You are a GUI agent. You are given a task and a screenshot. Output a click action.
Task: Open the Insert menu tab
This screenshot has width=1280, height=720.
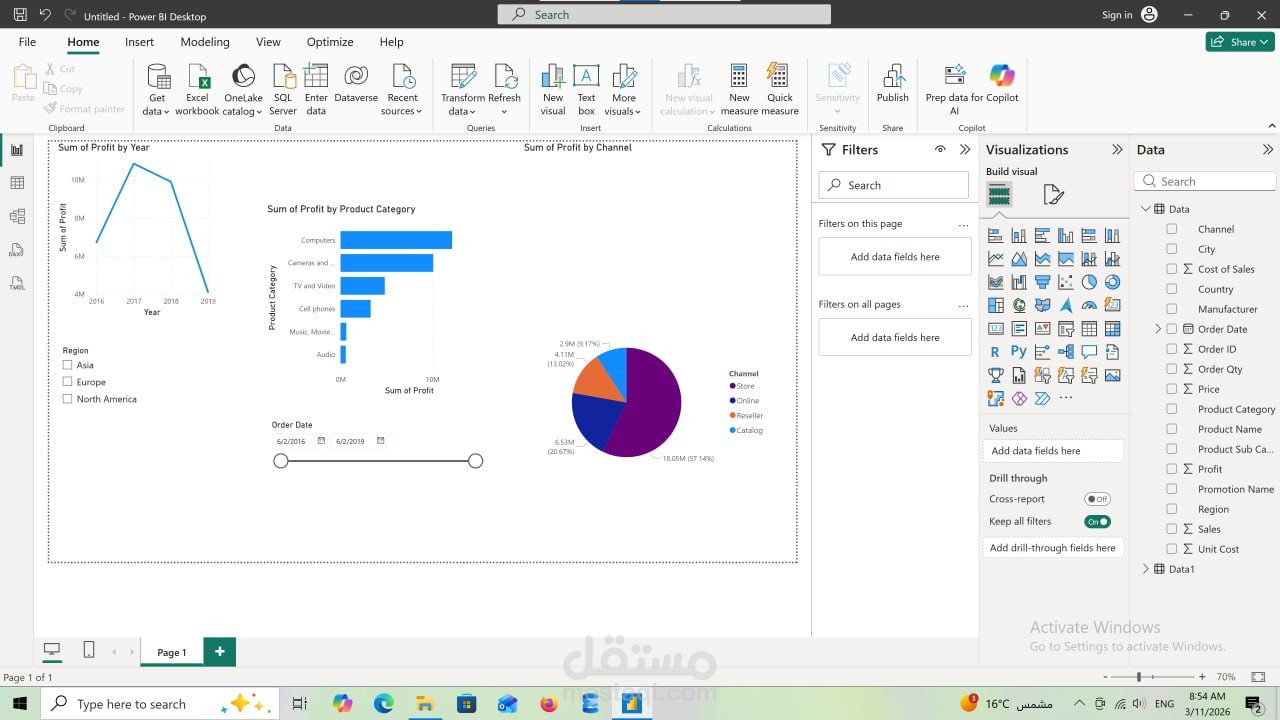point(139,42)
